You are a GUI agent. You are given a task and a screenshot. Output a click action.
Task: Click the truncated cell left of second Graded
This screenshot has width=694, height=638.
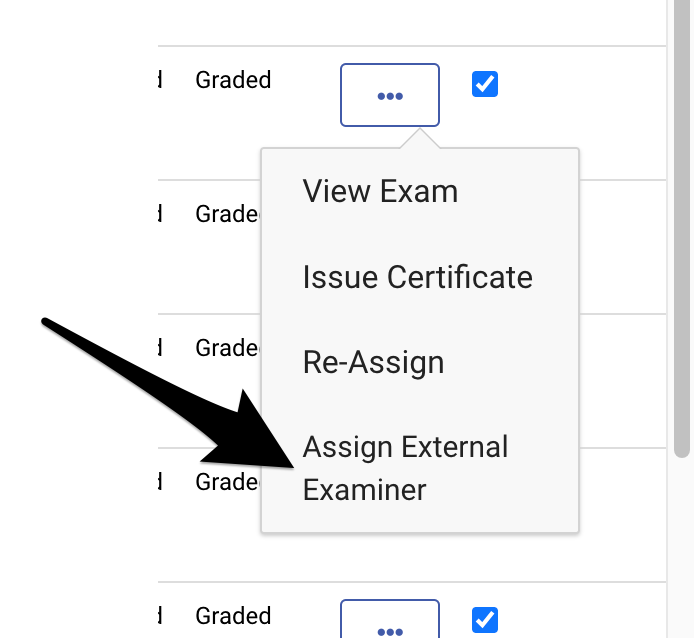[x=160, y=214]
